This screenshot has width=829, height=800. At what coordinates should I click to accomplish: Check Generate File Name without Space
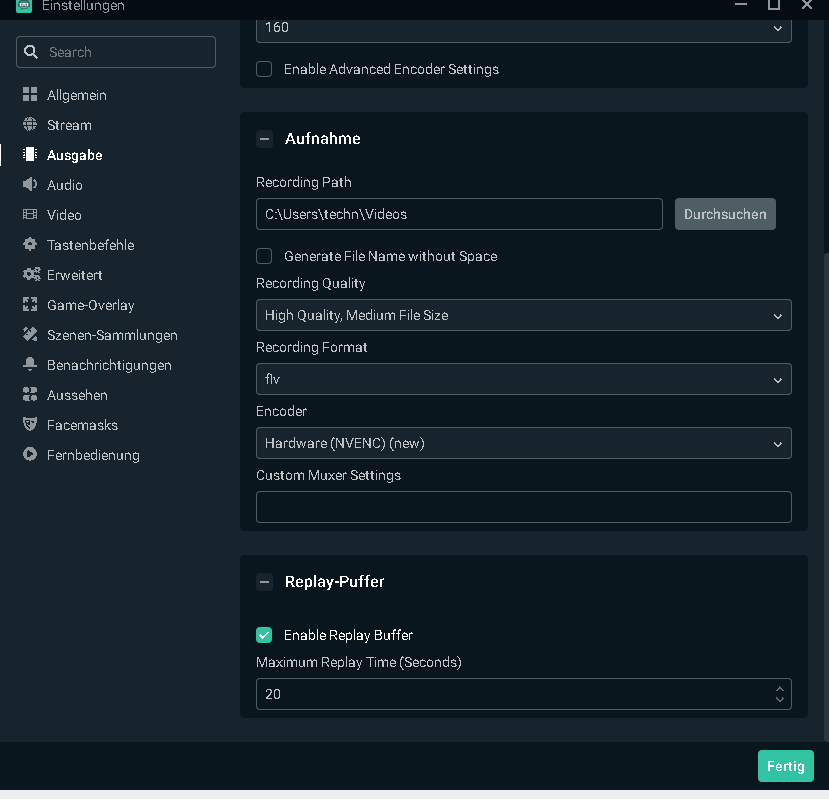264,256
